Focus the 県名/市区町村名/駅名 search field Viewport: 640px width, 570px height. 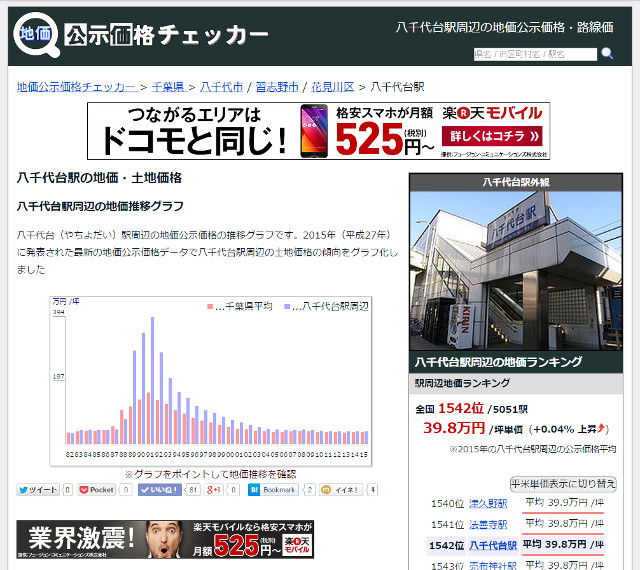[x=535, y=54]
